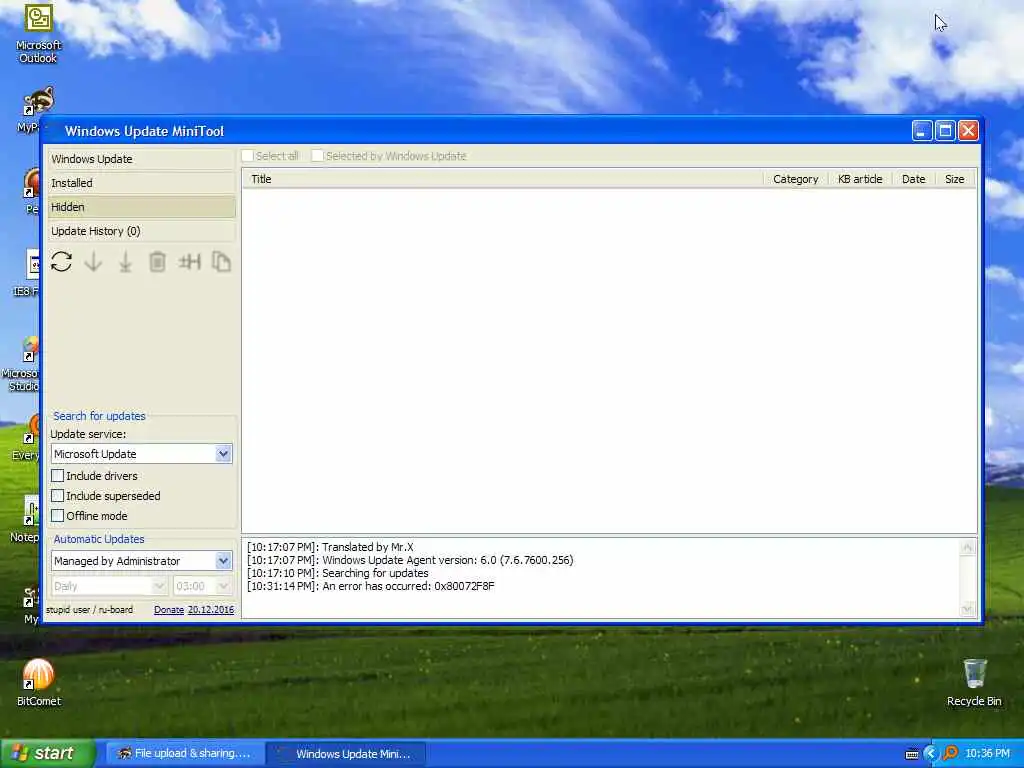
Task: Toggle Offline mode checkbox
Action: click(57, 515)
